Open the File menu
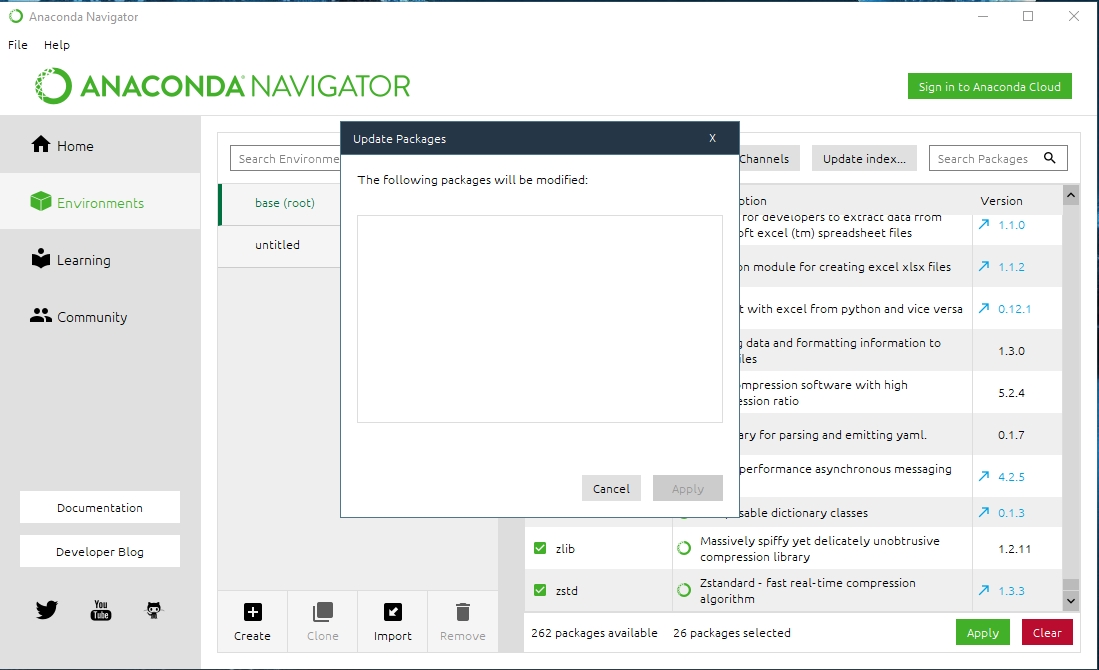The image size is (1099, 670). [x=16, y=44]
